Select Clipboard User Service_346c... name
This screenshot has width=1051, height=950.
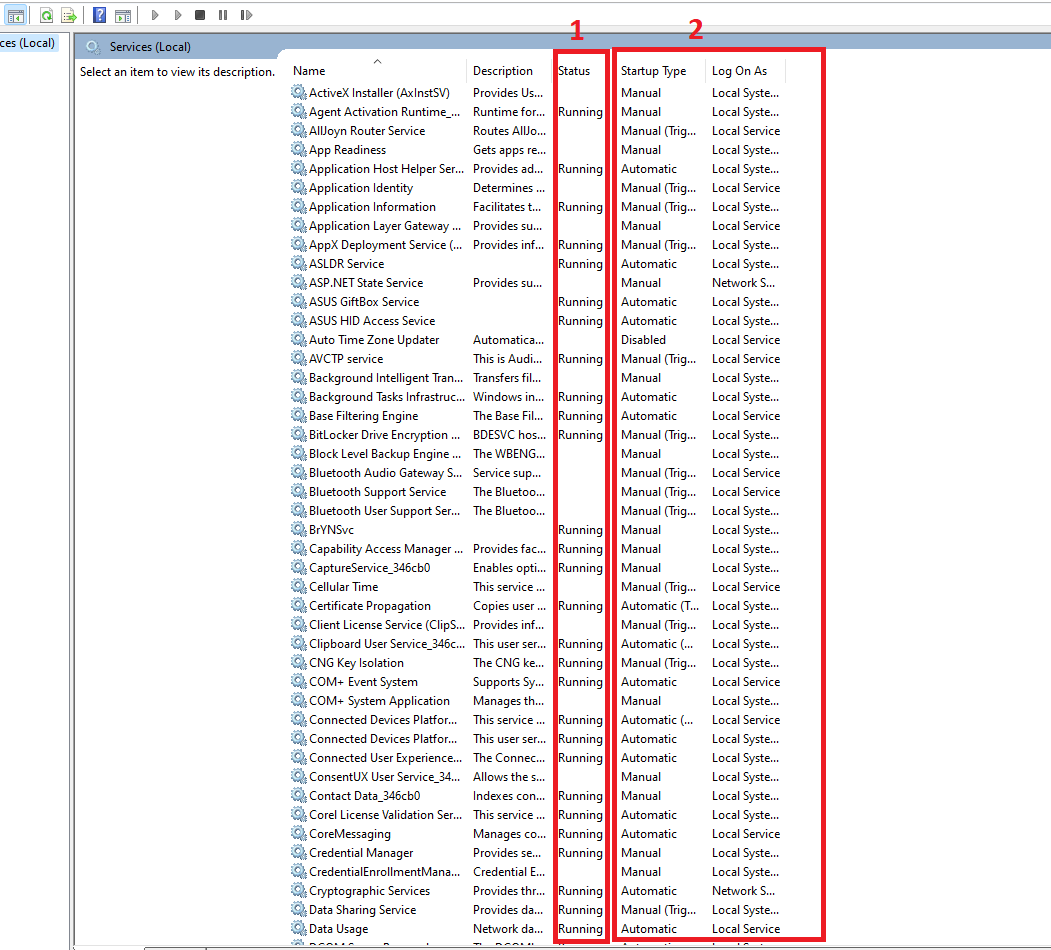point(387,644)
